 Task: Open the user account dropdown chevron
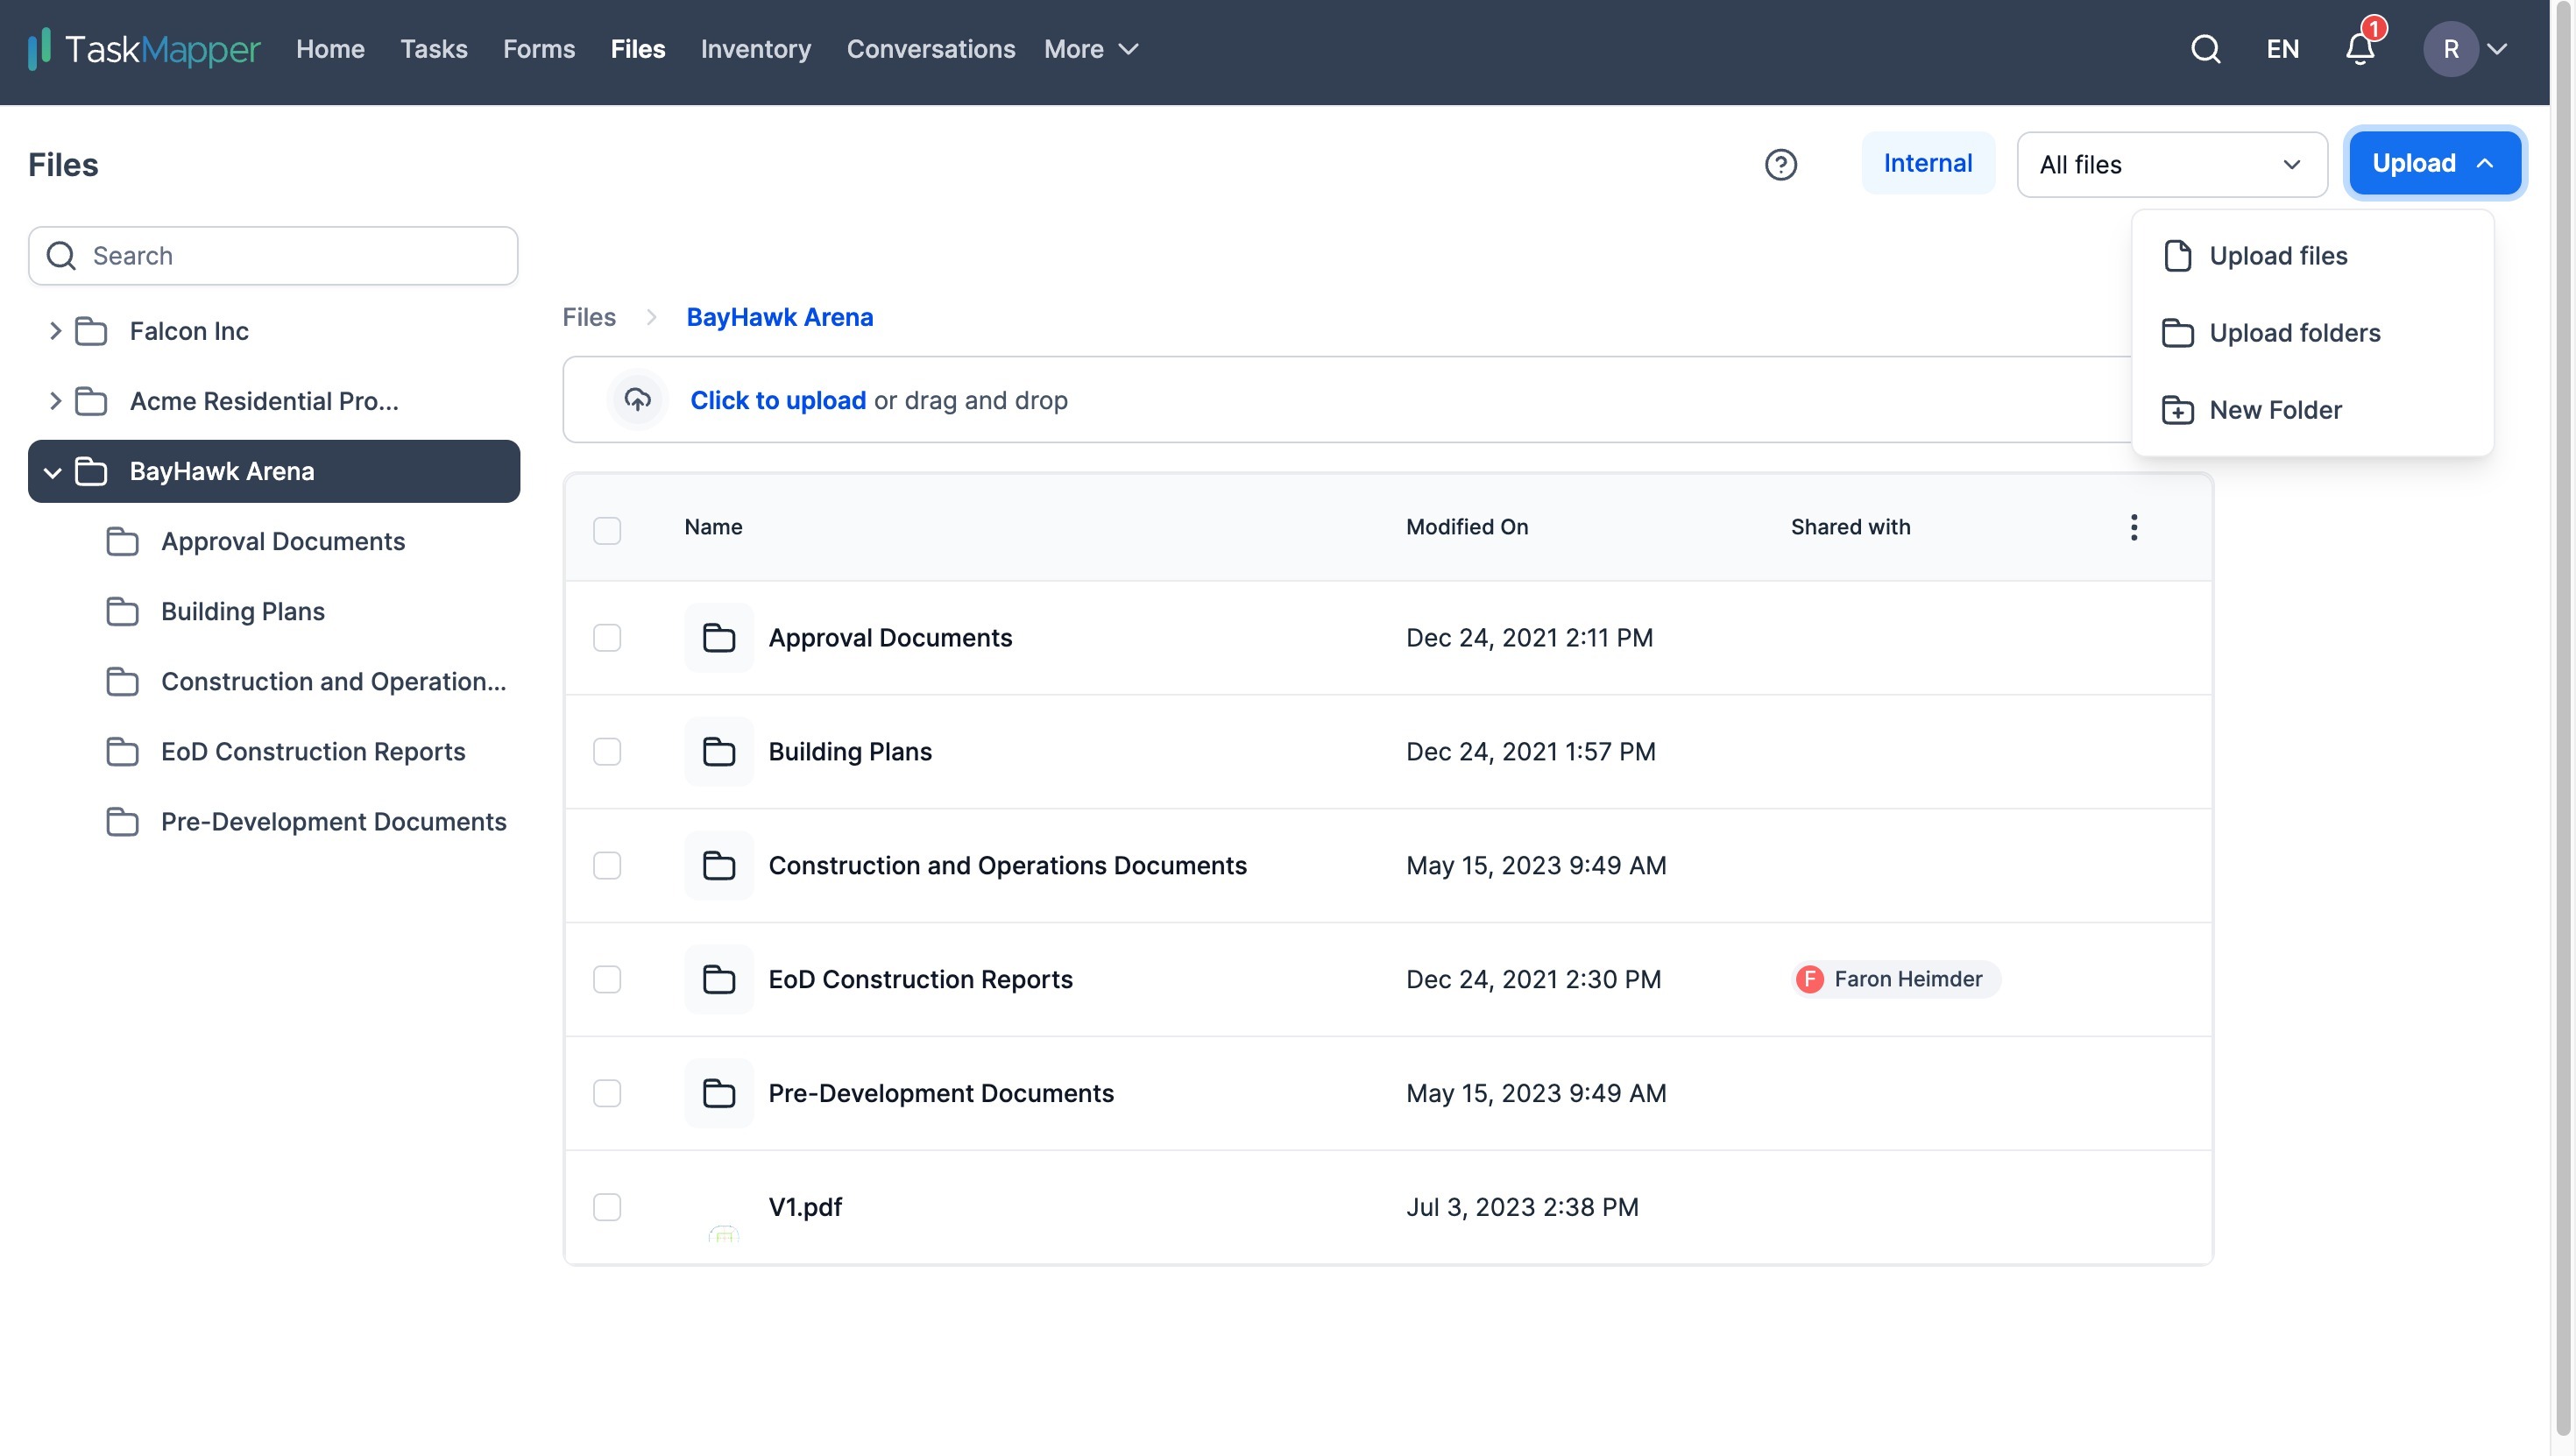(2496, 49)
